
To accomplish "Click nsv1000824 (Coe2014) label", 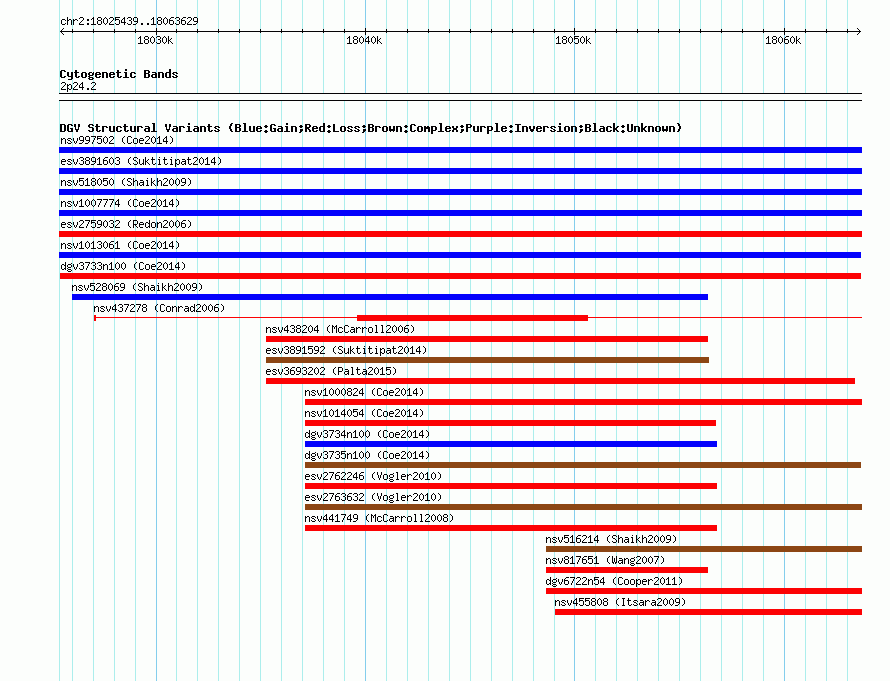I will click(x=364, y=392).
